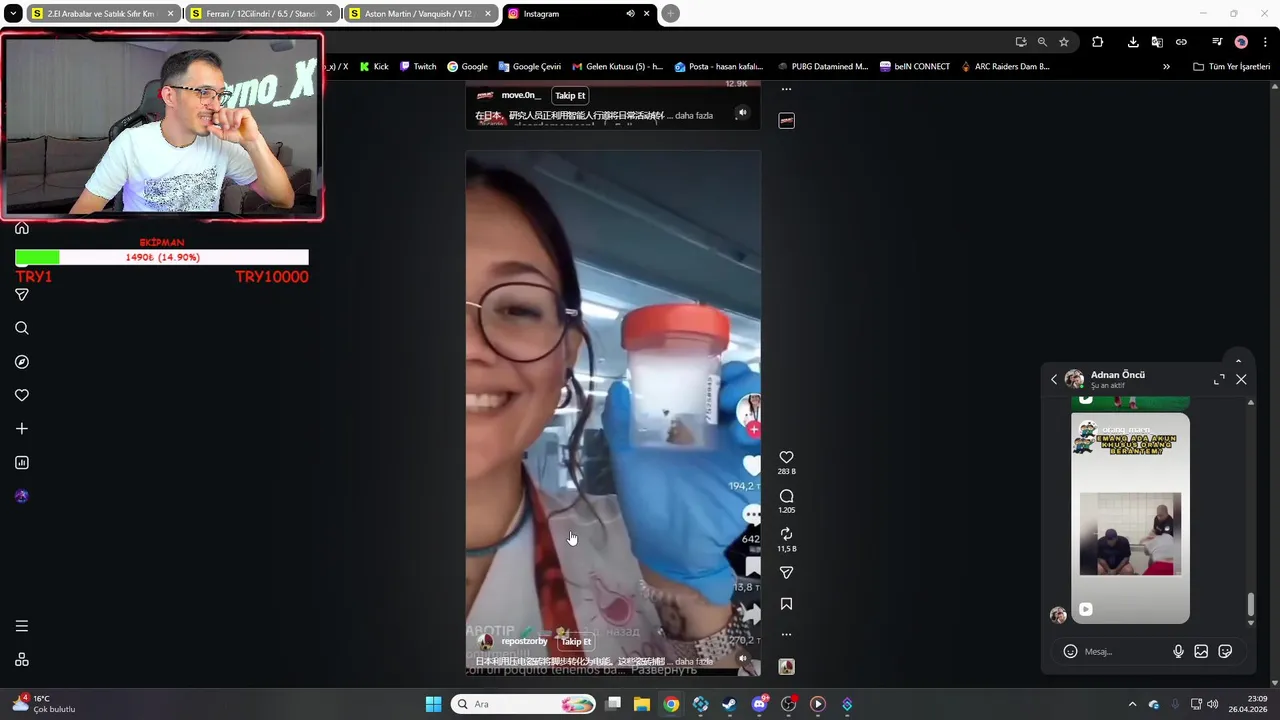Open Steam from the taskbar
The image size is (1280, 720).
pos(729,704)
